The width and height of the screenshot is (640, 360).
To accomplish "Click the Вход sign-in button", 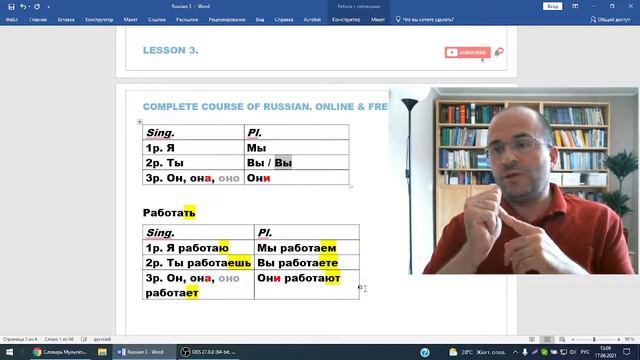I will [553, 7].
